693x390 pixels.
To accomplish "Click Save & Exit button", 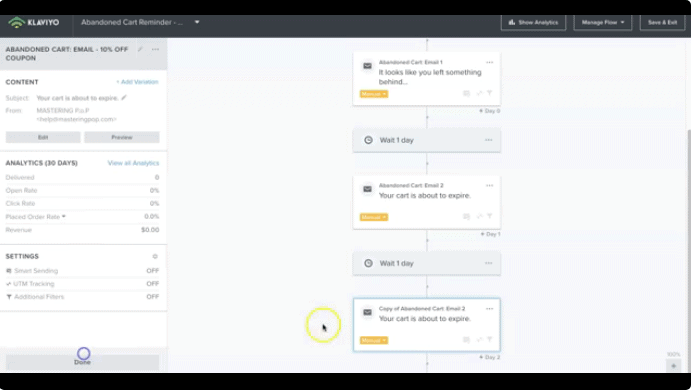I will point(663,22).
